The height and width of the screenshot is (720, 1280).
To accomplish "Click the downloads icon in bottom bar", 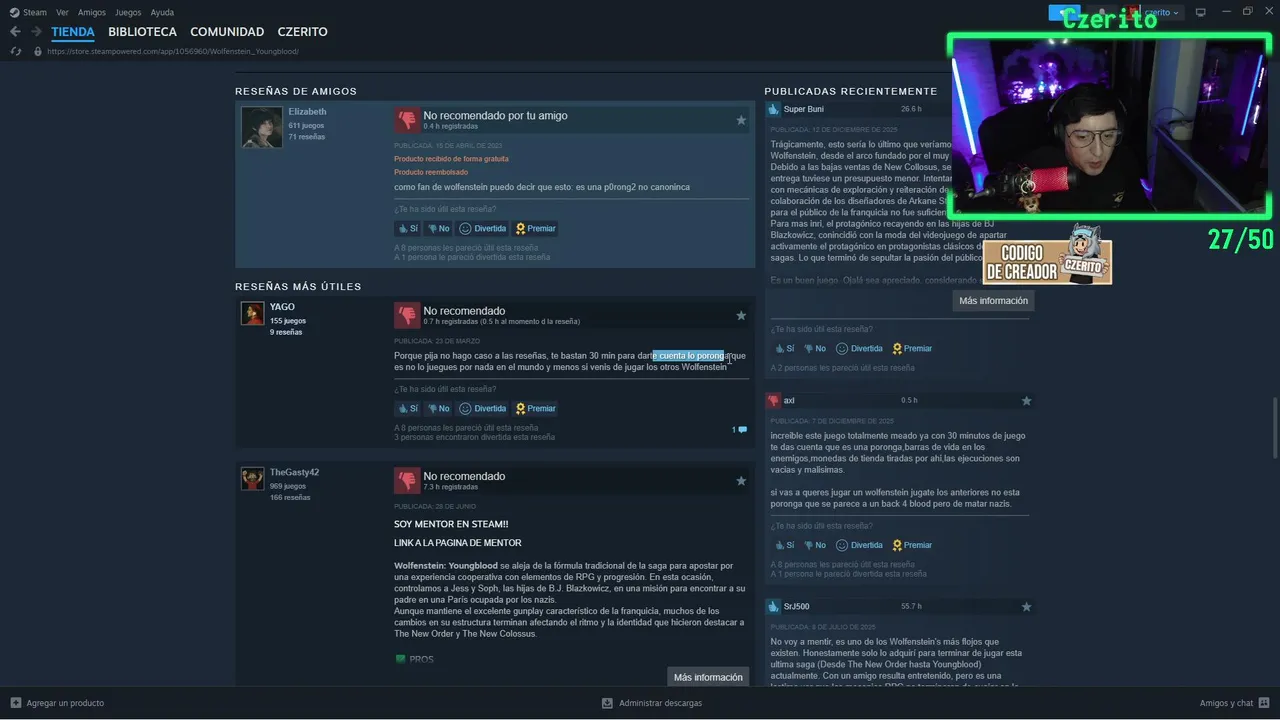I will tap(607, 703).
